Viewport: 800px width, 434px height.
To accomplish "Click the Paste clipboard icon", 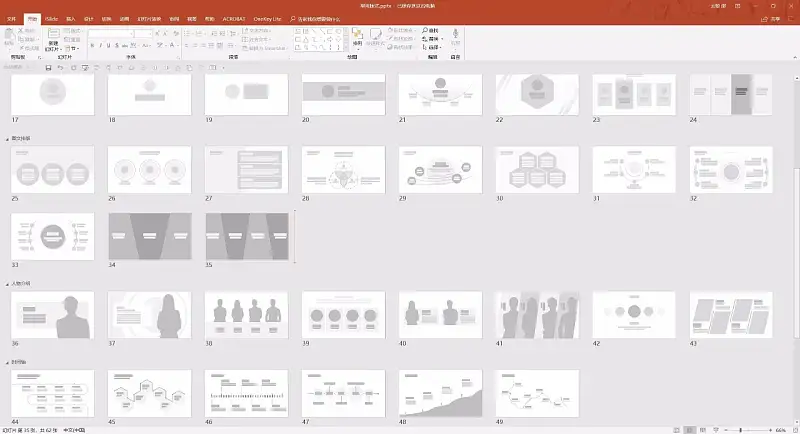I will (x=9, y=34).
